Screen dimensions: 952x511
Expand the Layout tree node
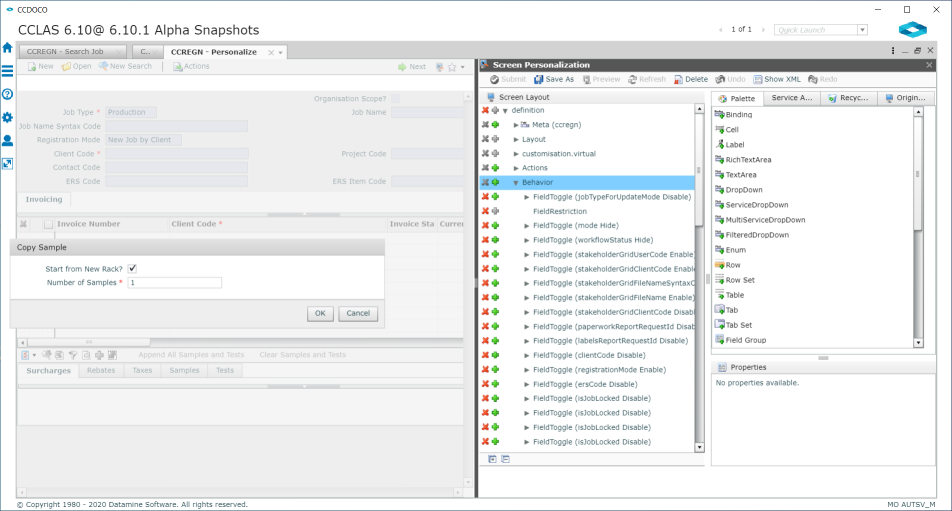(516, 139)
